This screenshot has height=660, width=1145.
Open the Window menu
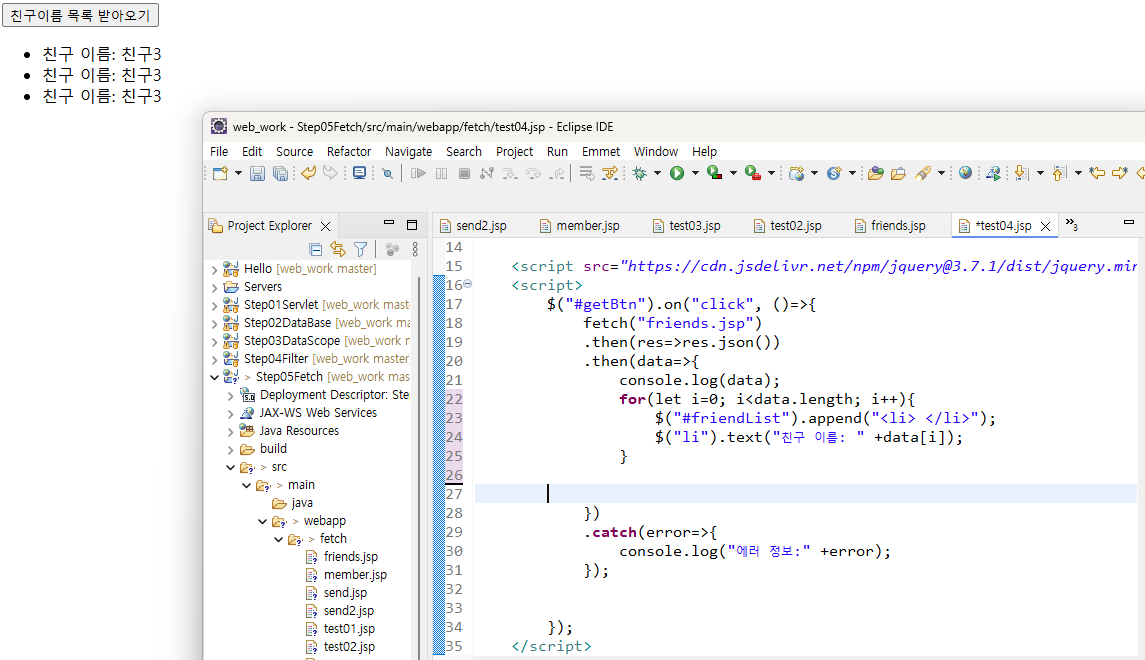[656, 151]
